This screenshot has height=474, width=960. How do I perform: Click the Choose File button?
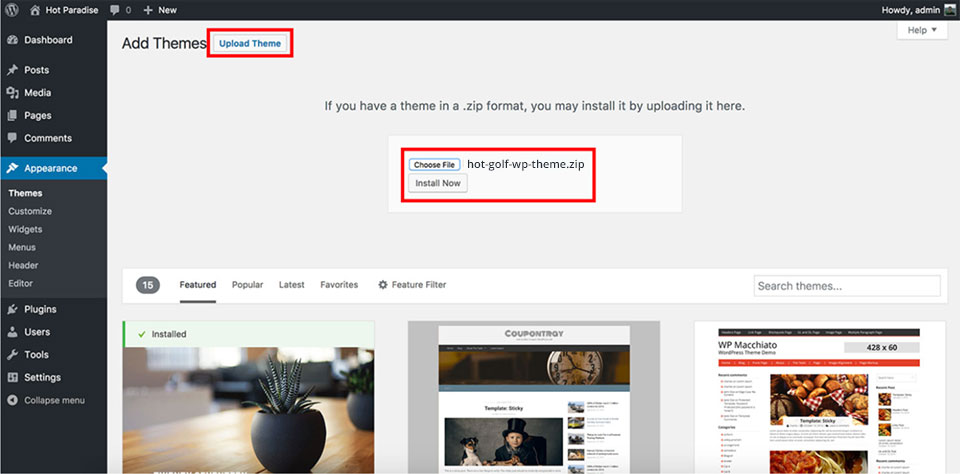tap(435, 165)
